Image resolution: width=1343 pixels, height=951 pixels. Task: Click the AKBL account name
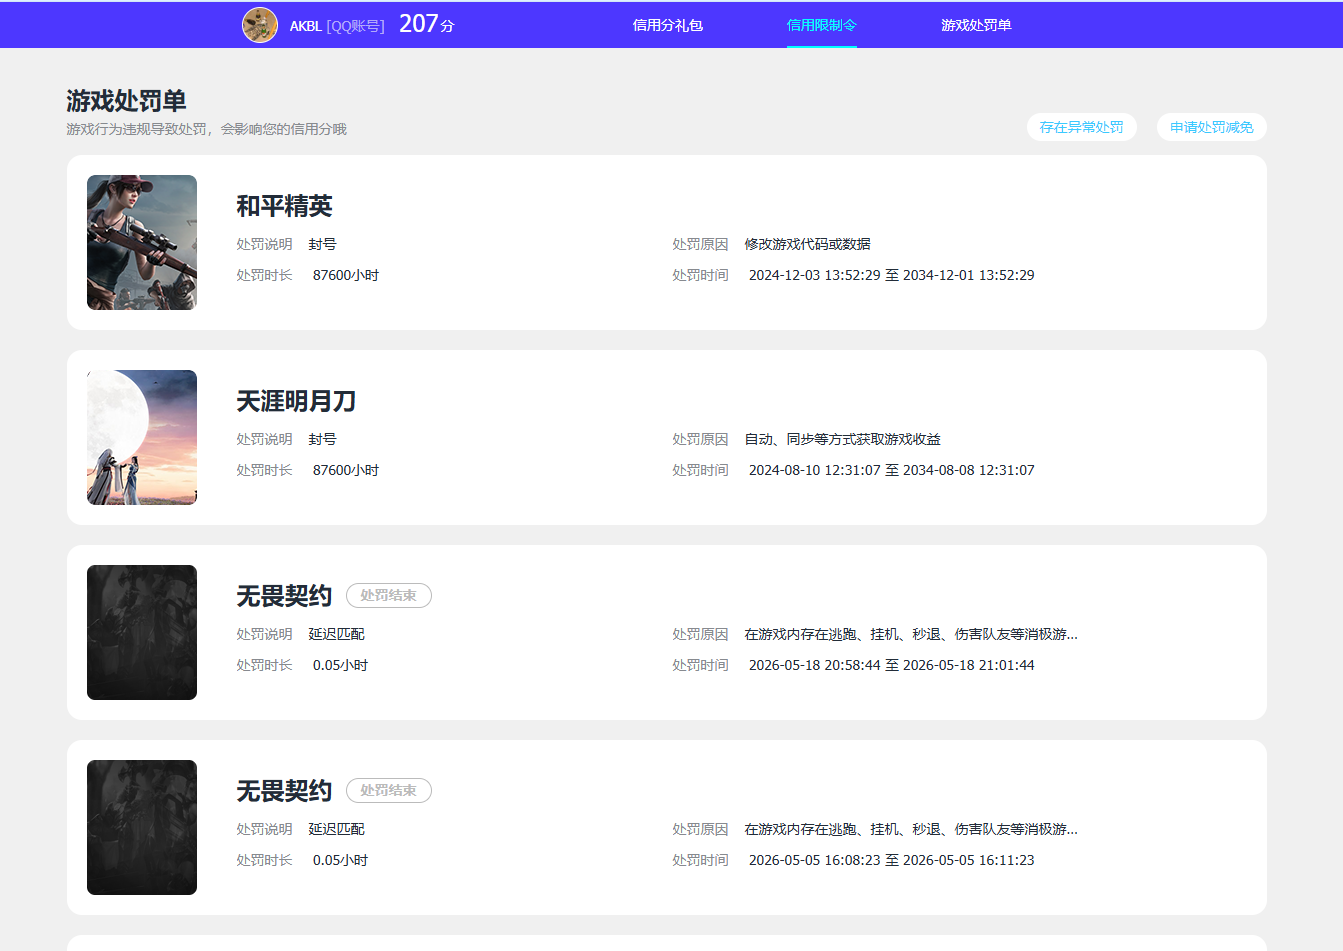[x=305, y=26]
